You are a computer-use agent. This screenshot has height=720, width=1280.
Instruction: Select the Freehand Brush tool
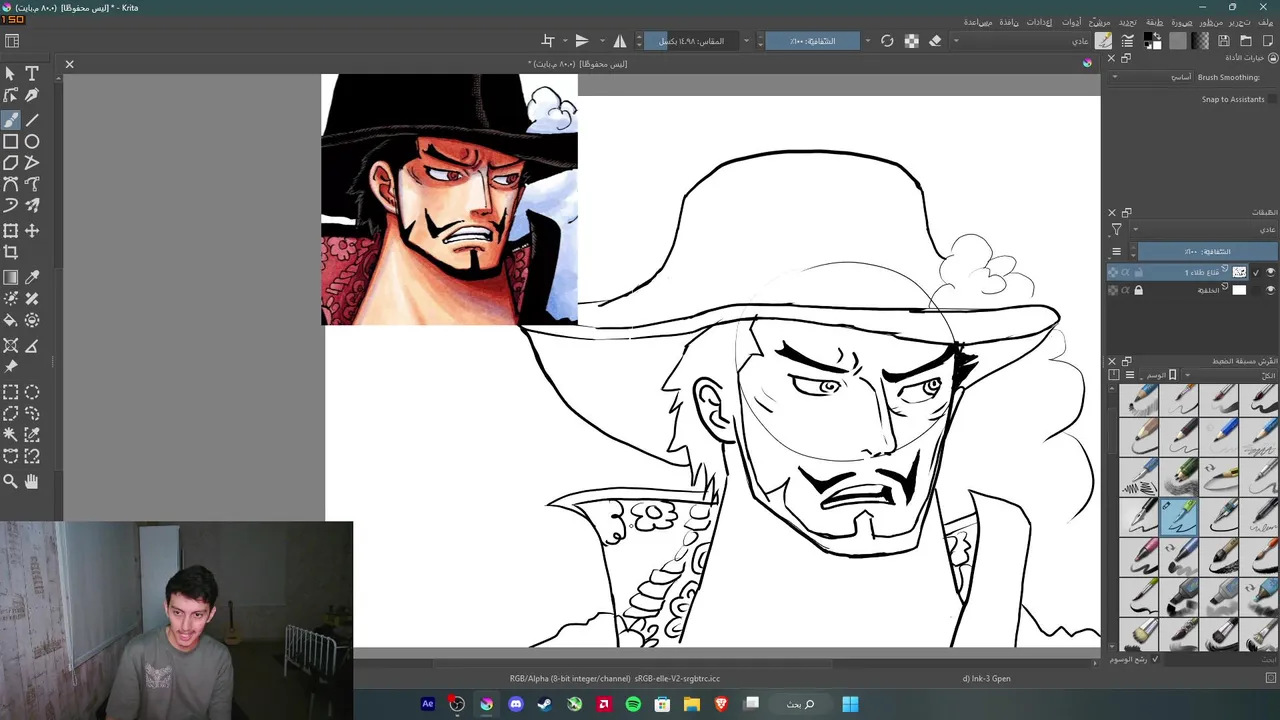point(10,119)
